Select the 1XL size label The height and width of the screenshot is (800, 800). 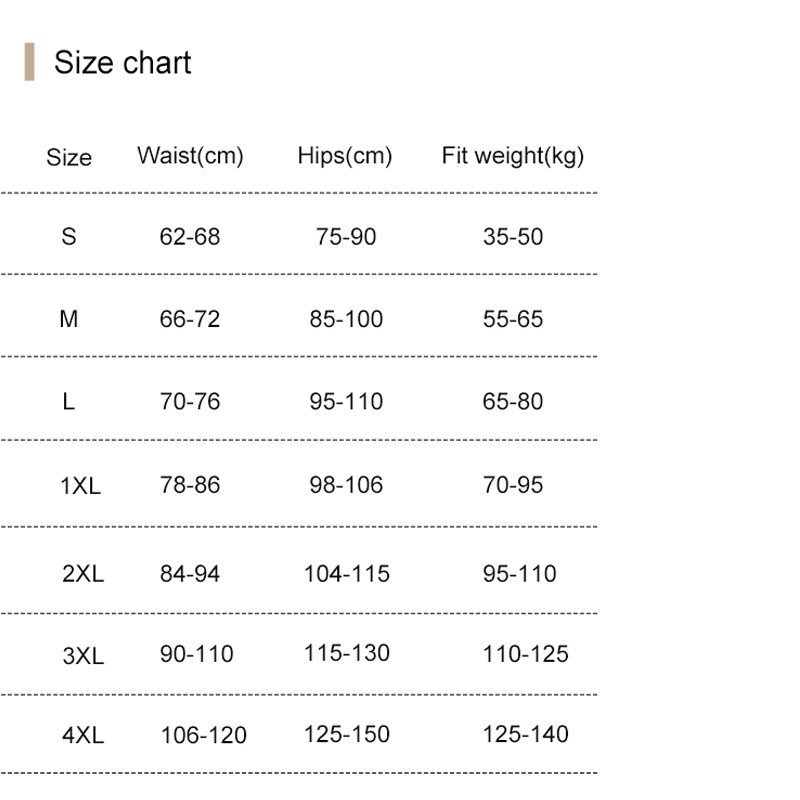tap(81, 486)
